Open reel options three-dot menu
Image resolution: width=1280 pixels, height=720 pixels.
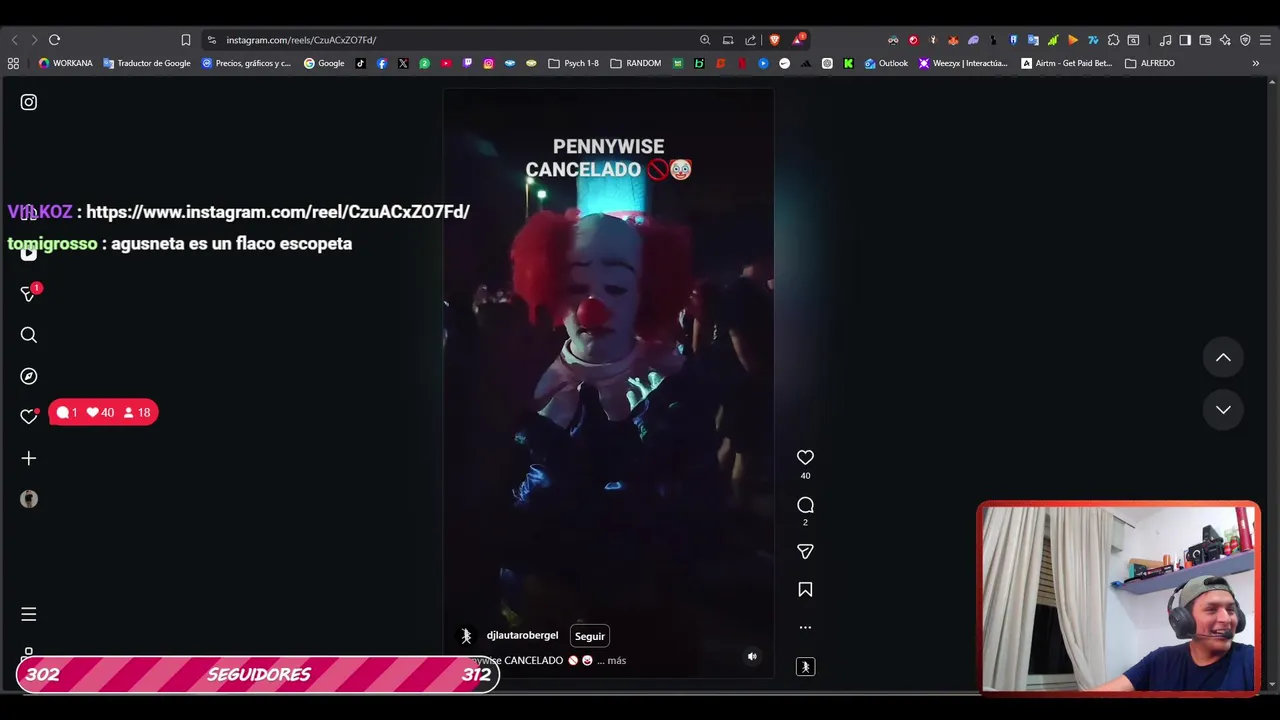point(805,628)
